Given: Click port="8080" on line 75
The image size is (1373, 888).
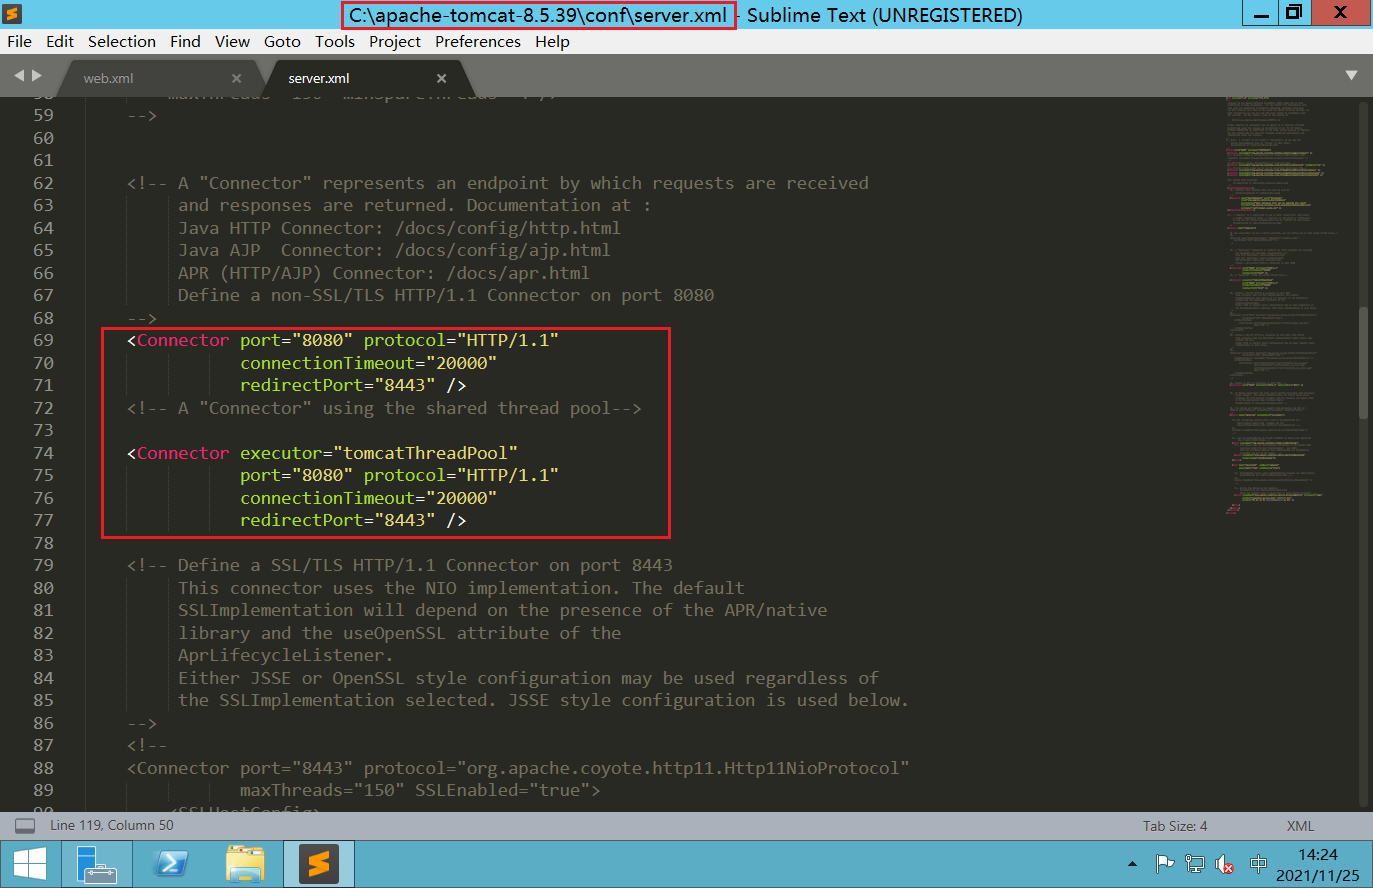Looking at the screenshot, I should (296, 475).
